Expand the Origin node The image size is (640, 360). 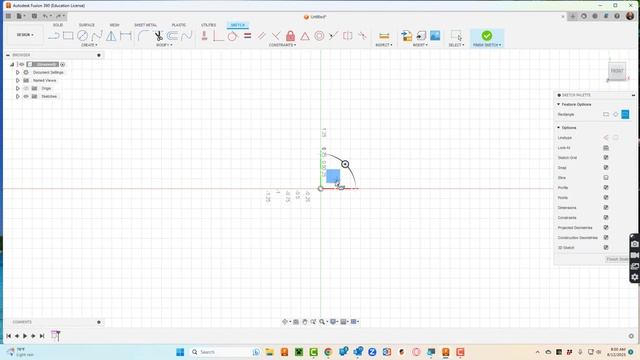(18, 88)
